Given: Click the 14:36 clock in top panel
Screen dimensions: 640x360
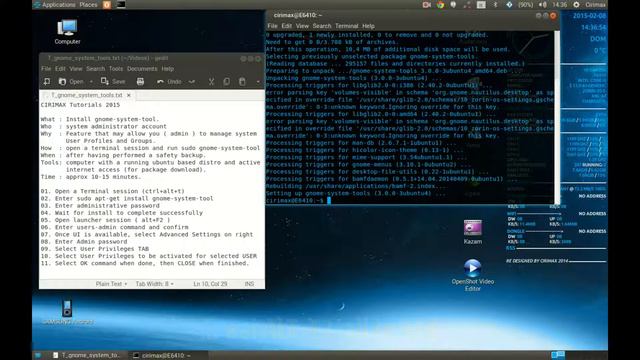Looking at the screenshot, I should tap(560, 4).
